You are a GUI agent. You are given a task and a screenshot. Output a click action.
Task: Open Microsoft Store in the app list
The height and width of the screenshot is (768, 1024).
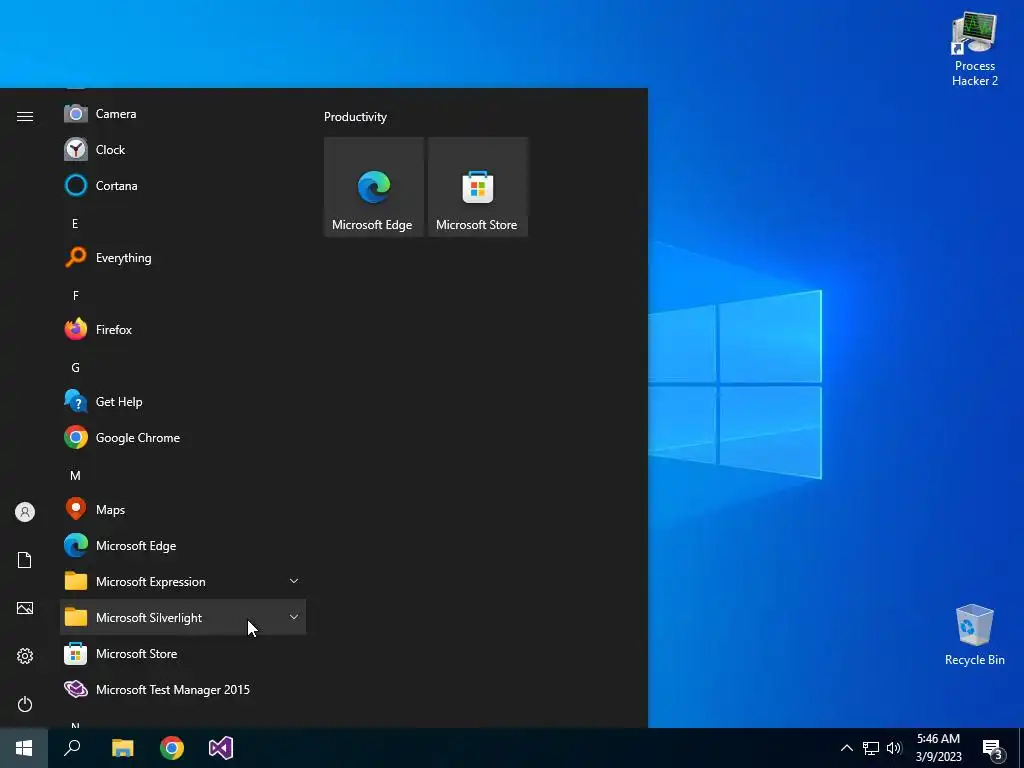pyautogui.click(x=183, y=653)
